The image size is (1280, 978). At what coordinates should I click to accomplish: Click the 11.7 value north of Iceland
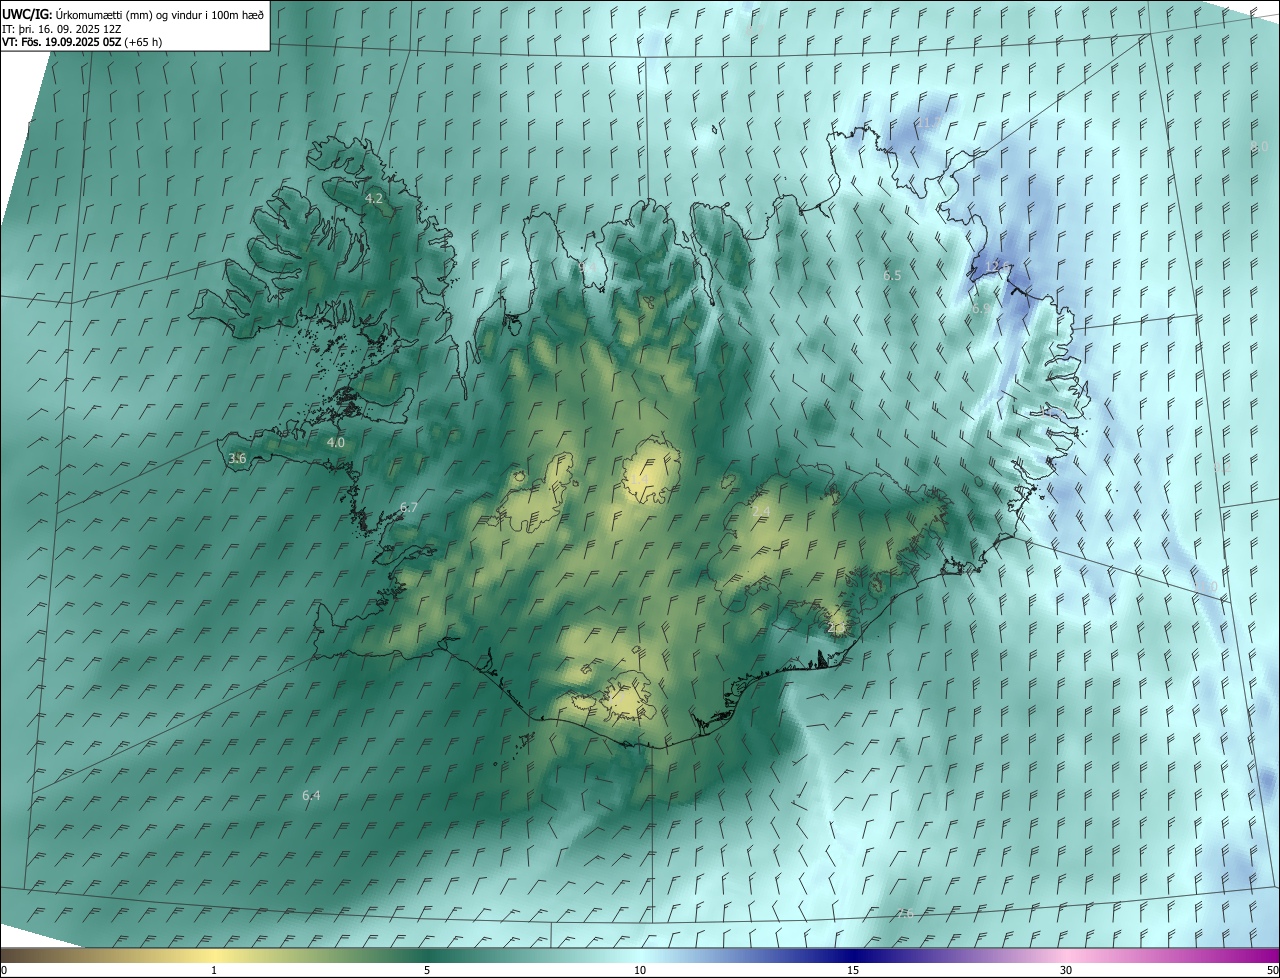point(930,123)
